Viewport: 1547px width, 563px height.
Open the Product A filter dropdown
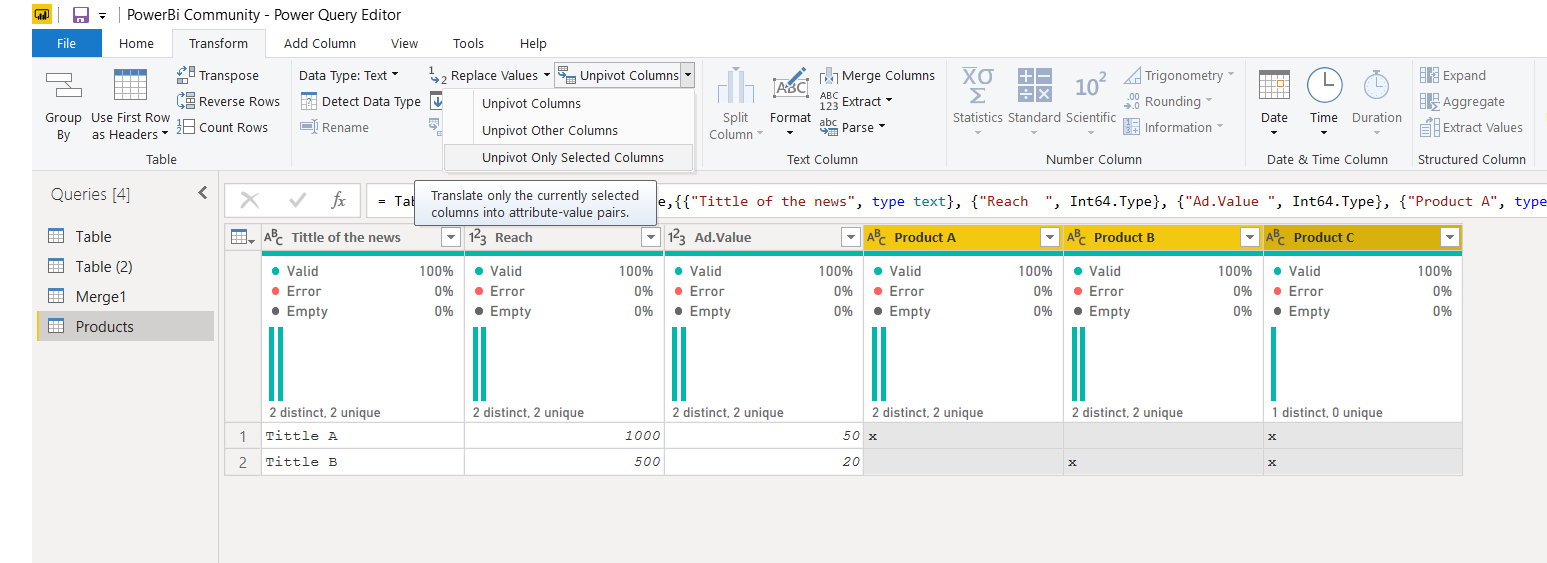coord(1050,237)
